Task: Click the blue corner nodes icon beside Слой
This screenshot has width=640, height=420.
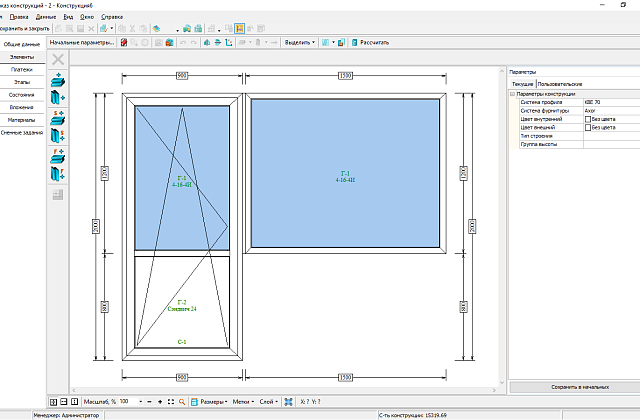Action: pos(289,402)
